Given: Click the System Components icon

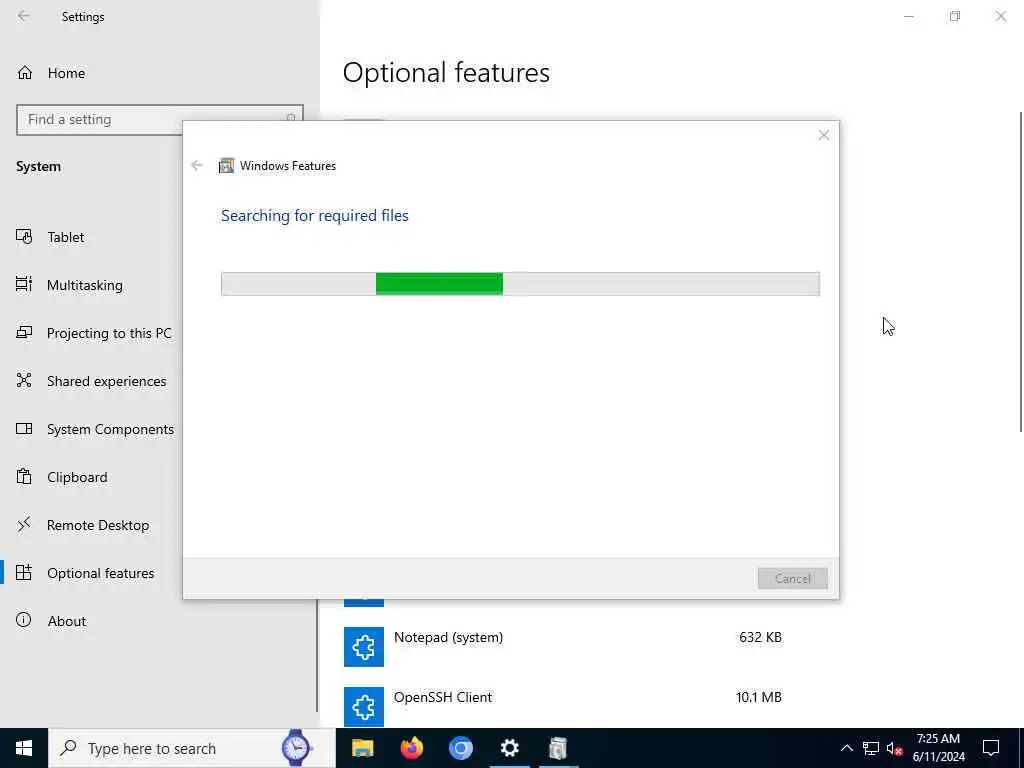Looking at the screenshot, I should click(24, 428).
